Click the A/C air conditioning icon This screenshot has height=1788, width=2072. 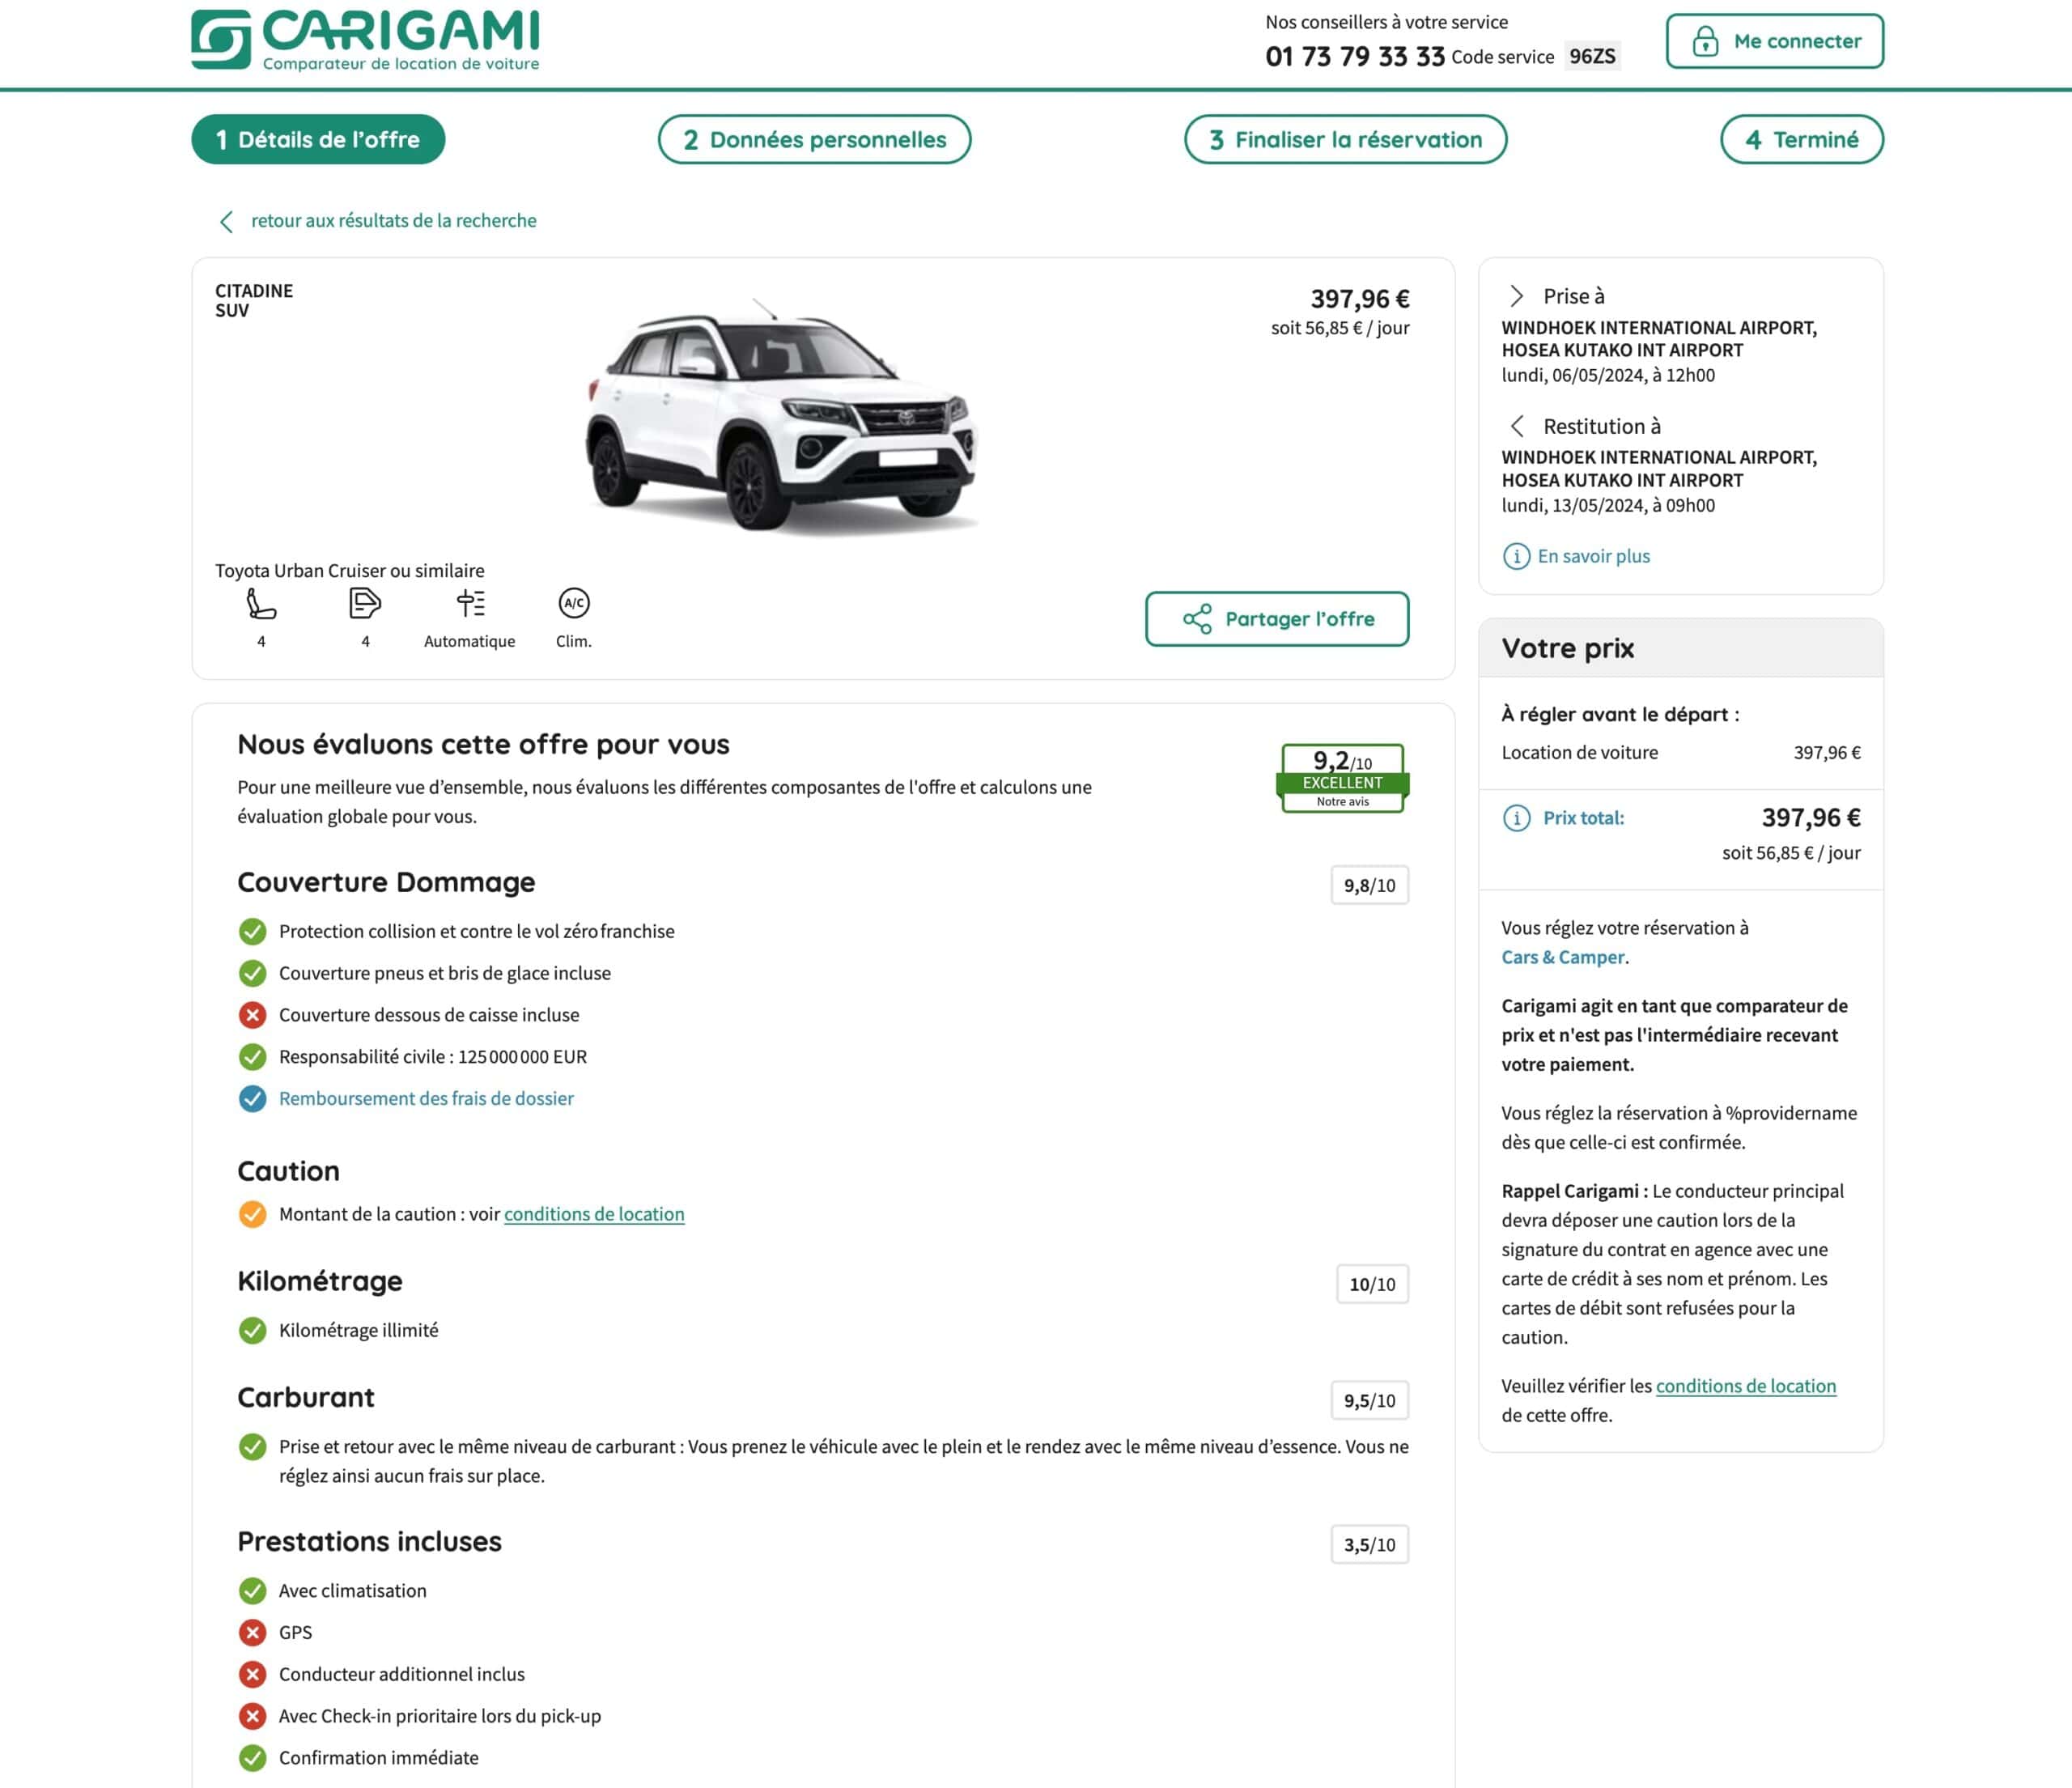pyautogui.click(x=574, y=603)
